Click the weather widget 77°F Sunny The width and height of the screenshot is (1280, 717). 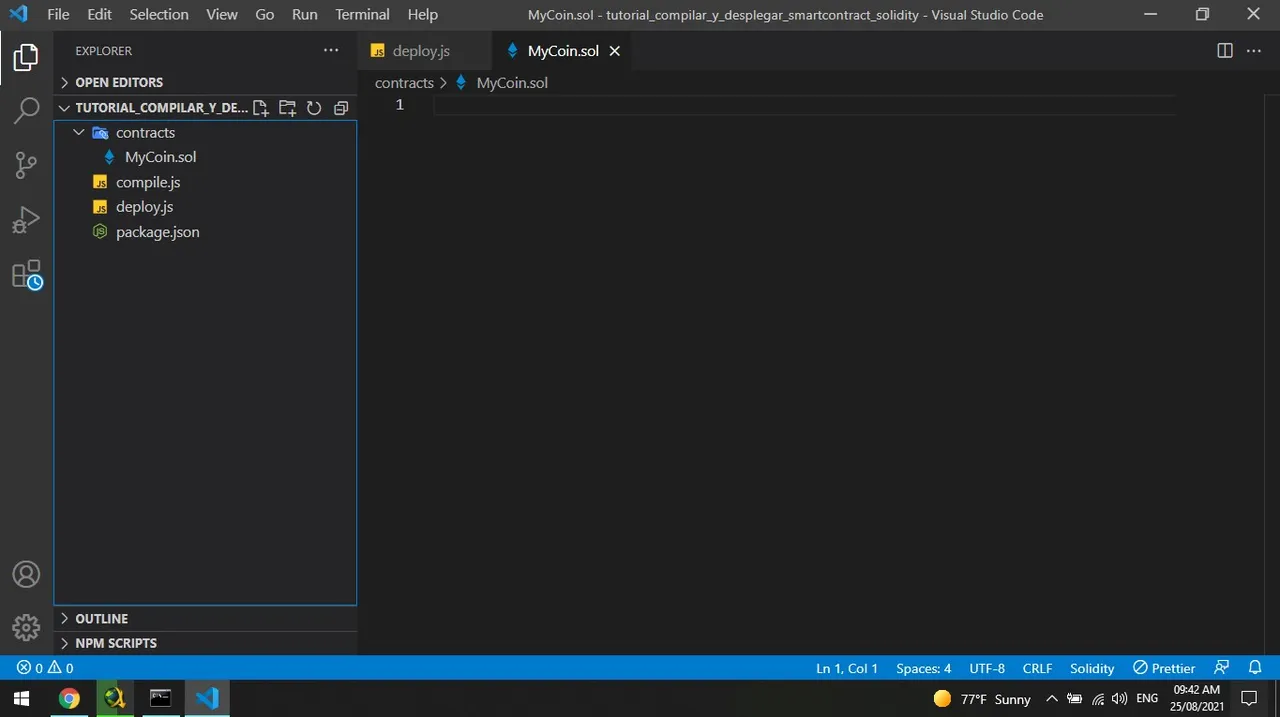pyautogui.click(x=982, y=699)
